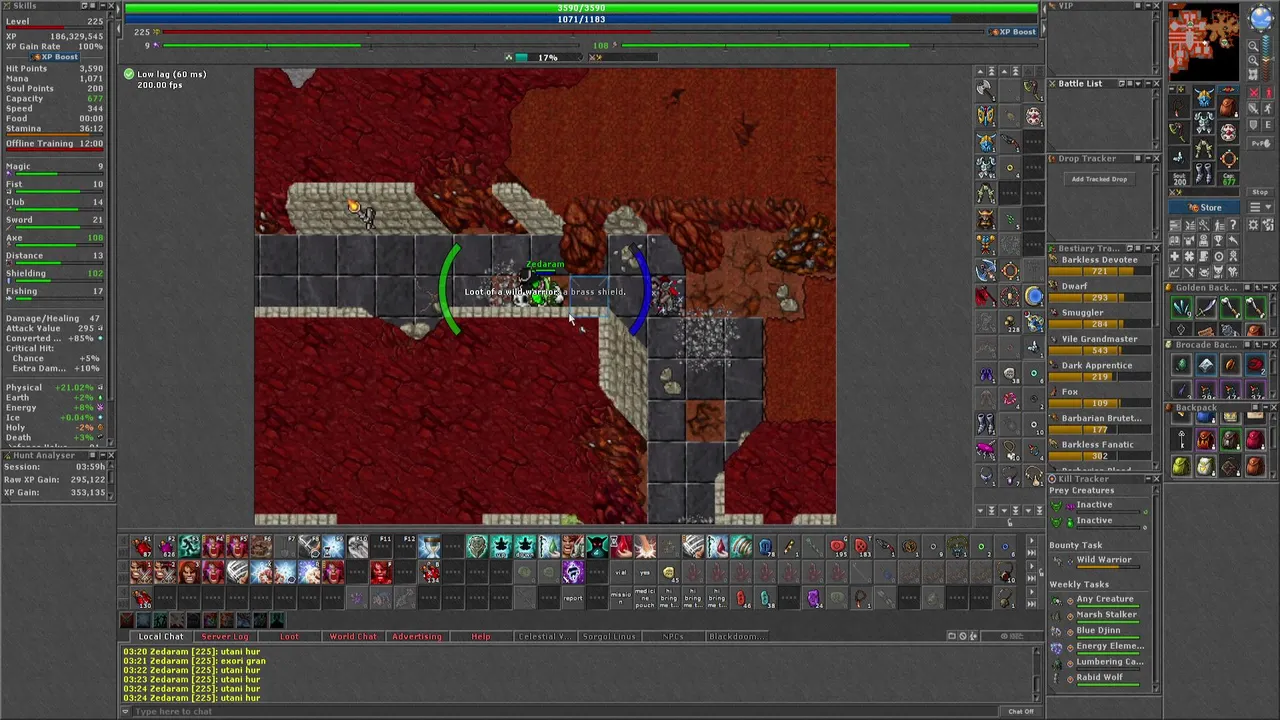Open the NPCs chat tab
This screenshot has width=1280, height=720.
[x=673, y=636]
